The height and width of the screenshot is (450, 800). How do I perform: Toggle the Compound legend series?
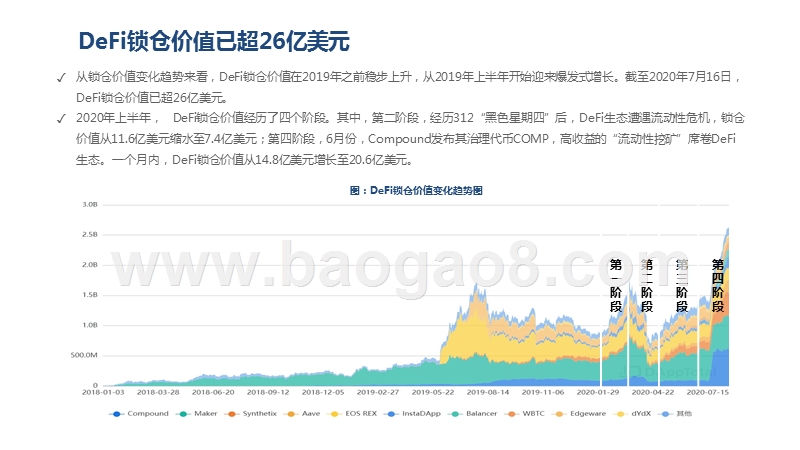(139, 414)
